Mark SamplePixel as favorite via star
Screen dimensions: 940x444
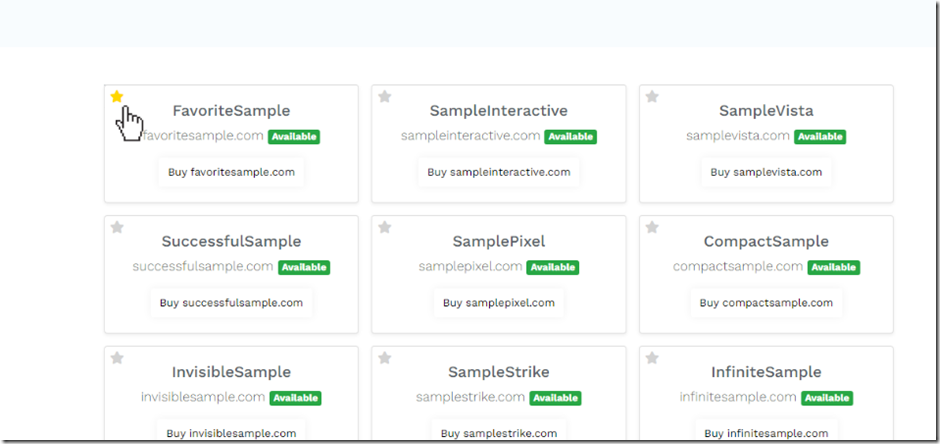(385, 228)
